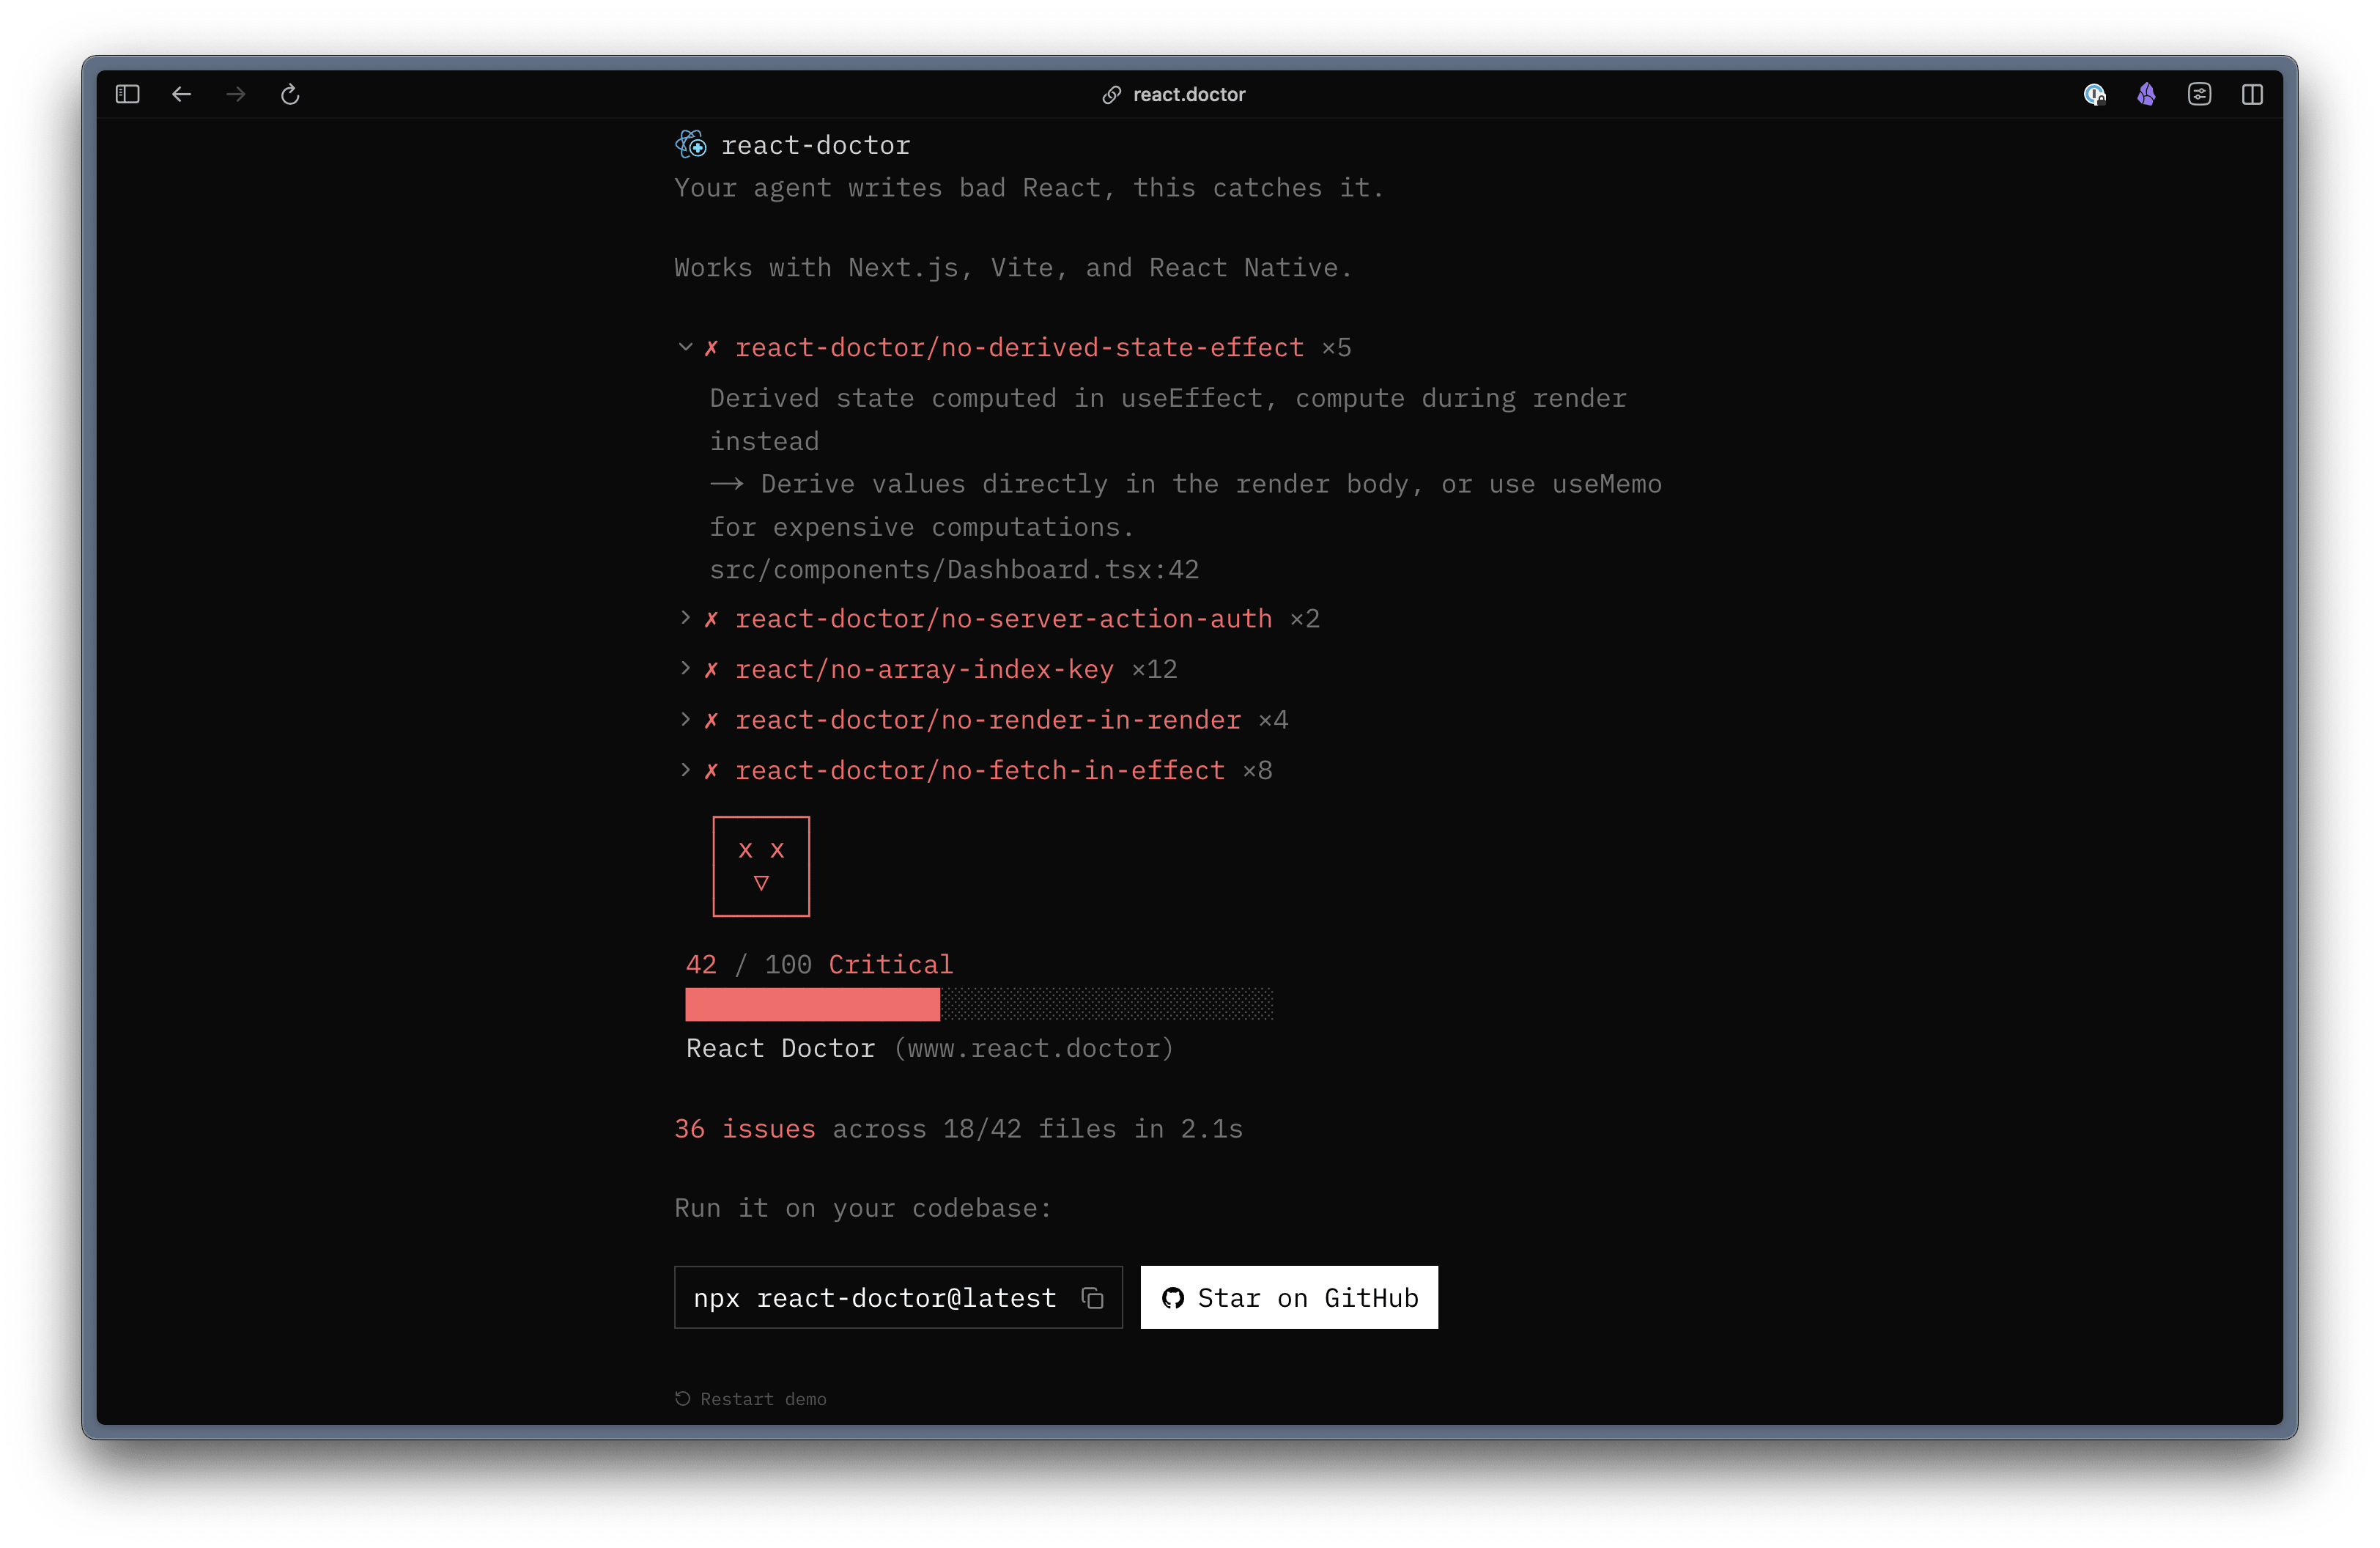Click the file path src/components/Dashboard.tsx:42
Viewport: 2380px width, 1548px height.
[x=954, y=570]
